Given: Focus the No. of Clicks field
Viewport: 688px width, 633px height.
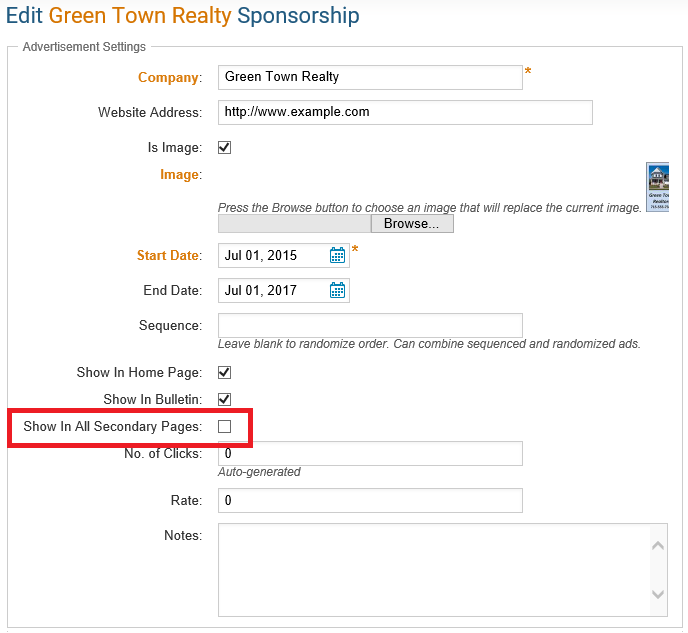Looking at the screenshot, I should 370,454.
